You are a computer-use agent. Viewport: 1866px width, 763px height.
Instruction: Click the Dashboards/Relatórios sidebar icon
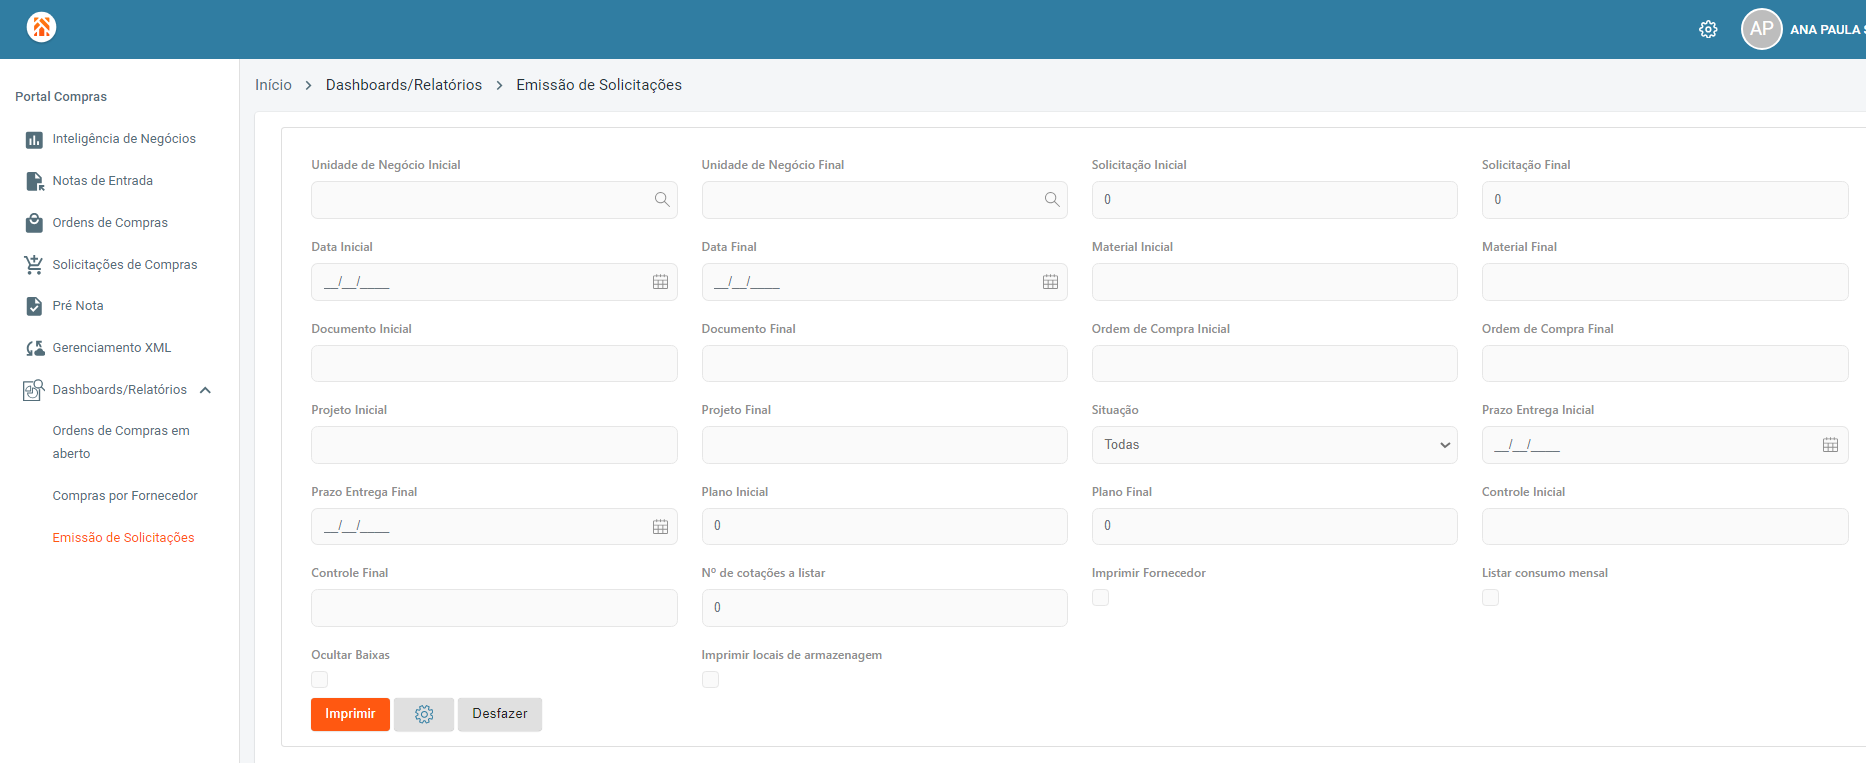pyautogui.click(x=34, y=390)
